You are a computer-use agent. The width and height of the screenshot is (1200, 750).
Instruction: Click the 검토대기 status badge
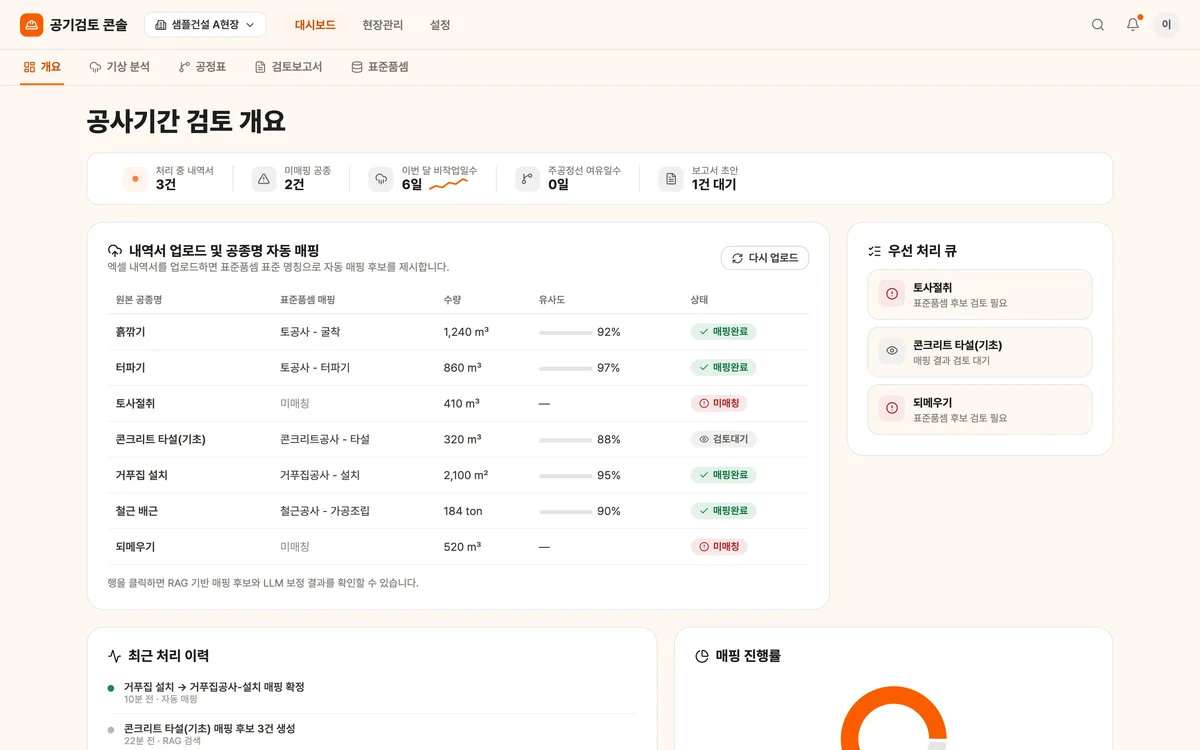tap(724, 439)
